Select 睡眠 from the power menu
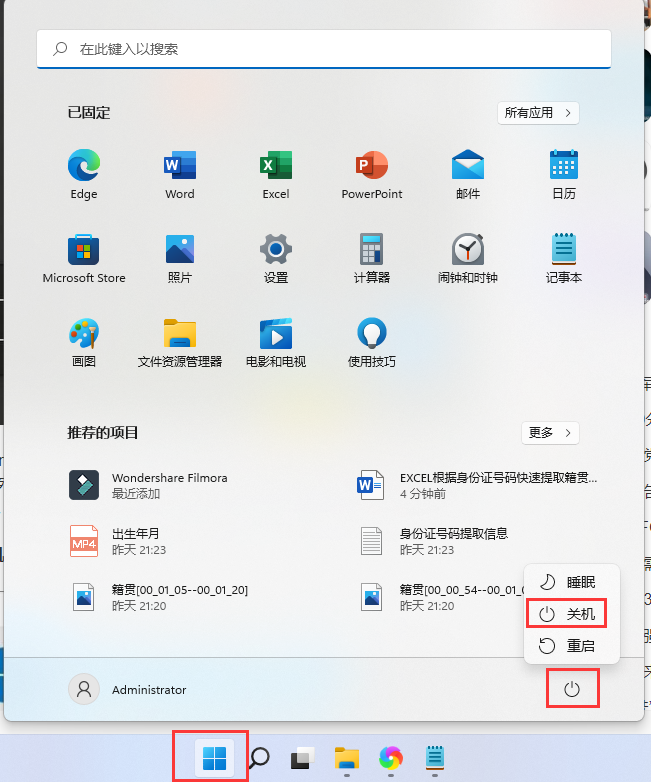Image resolution: width=651 pixels, height=782 pixels. tap(571, 582)
